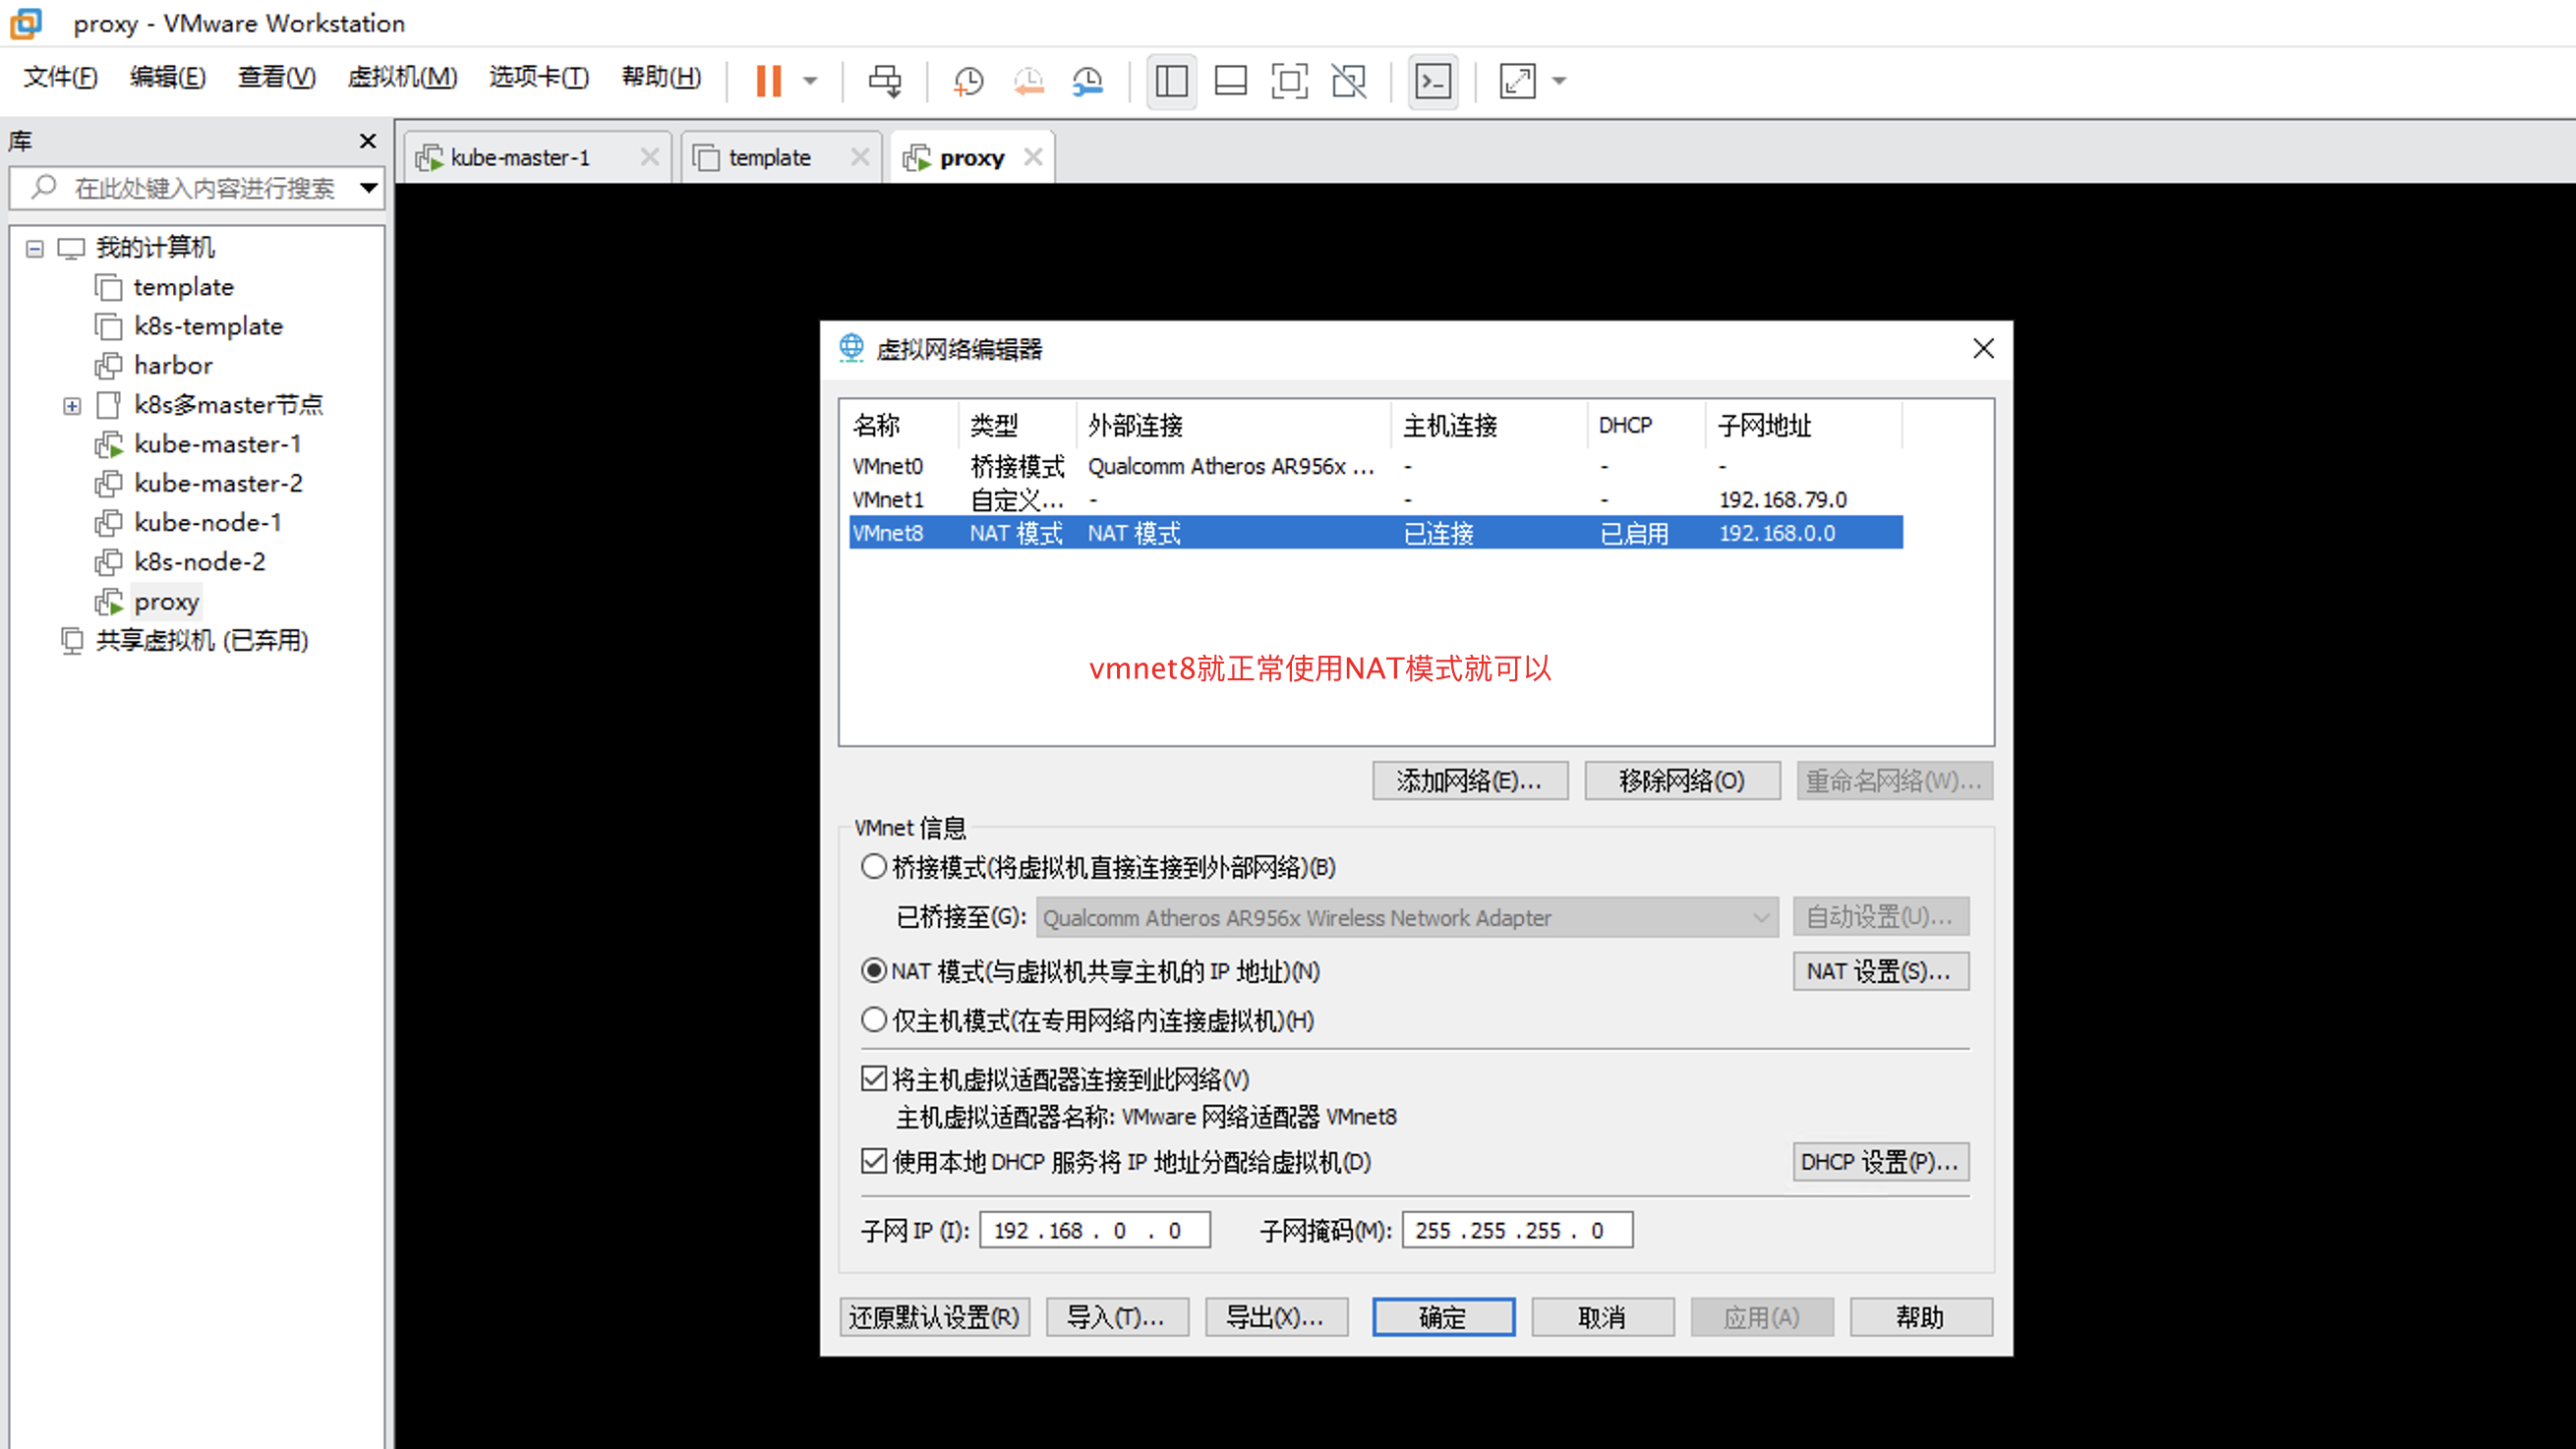Select 桥接模式 radio button
2576x1449 pixels.
(x=874, y=867)
